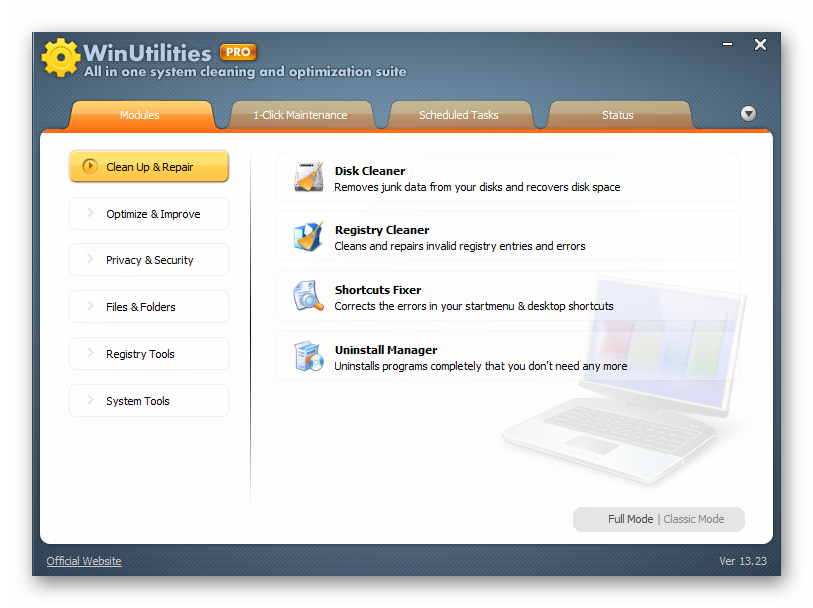Image resolution: width=813 pixels, height=608 pixels.
Task: Click the play icon on Clean Up & Repair
Action: [90, 166]
